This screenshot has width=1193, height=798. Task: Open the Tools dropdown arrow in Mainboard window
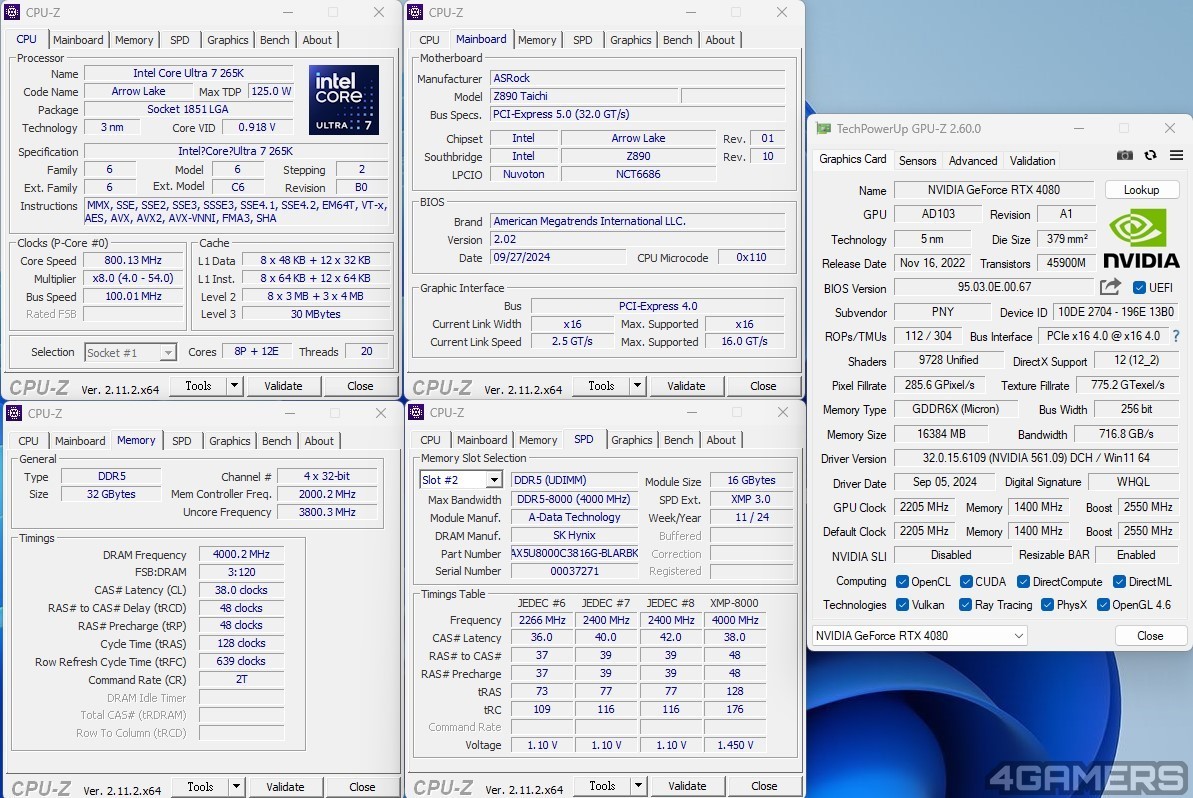pos(638,386)
